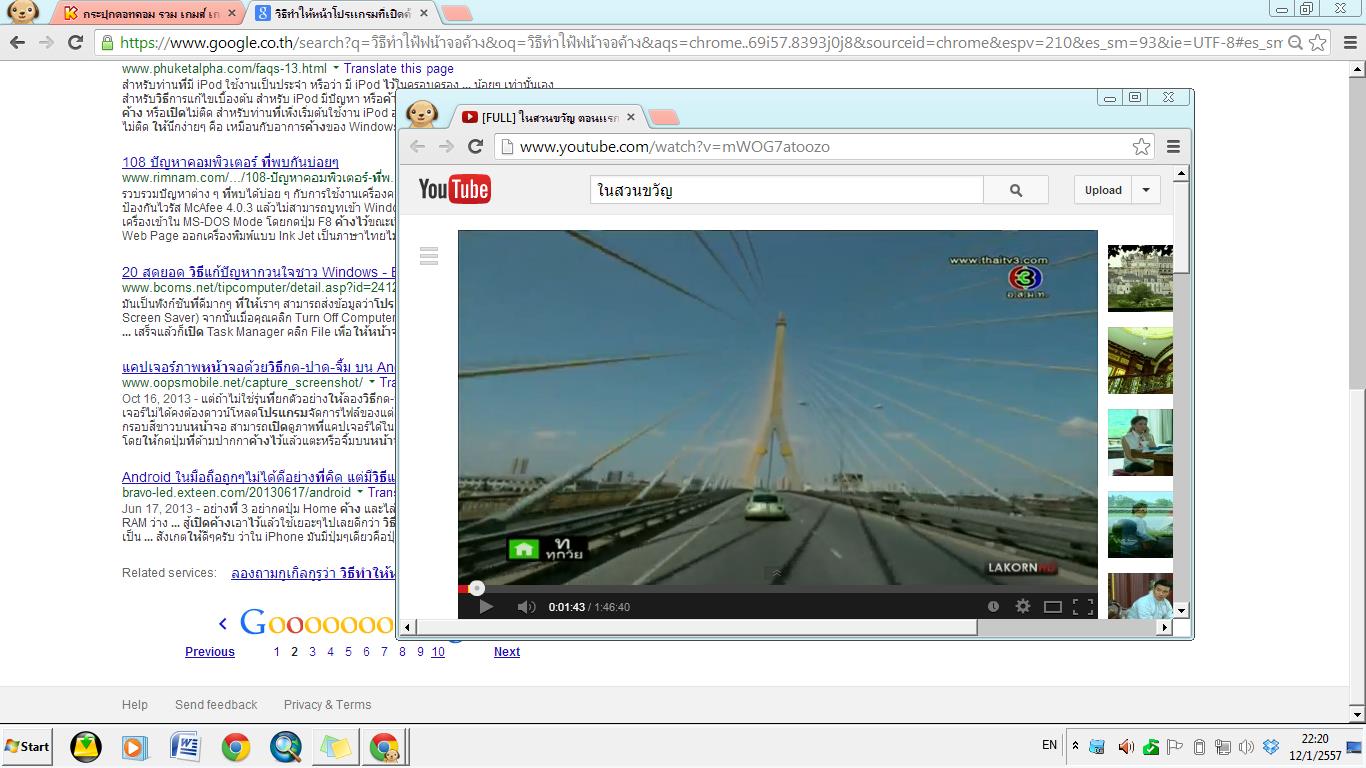Image resolution: width=1366 pixels, height=768 pixels.
Task: Expand dropdown arrow next to phuketalpha URL
Action: tap(336, 69)
